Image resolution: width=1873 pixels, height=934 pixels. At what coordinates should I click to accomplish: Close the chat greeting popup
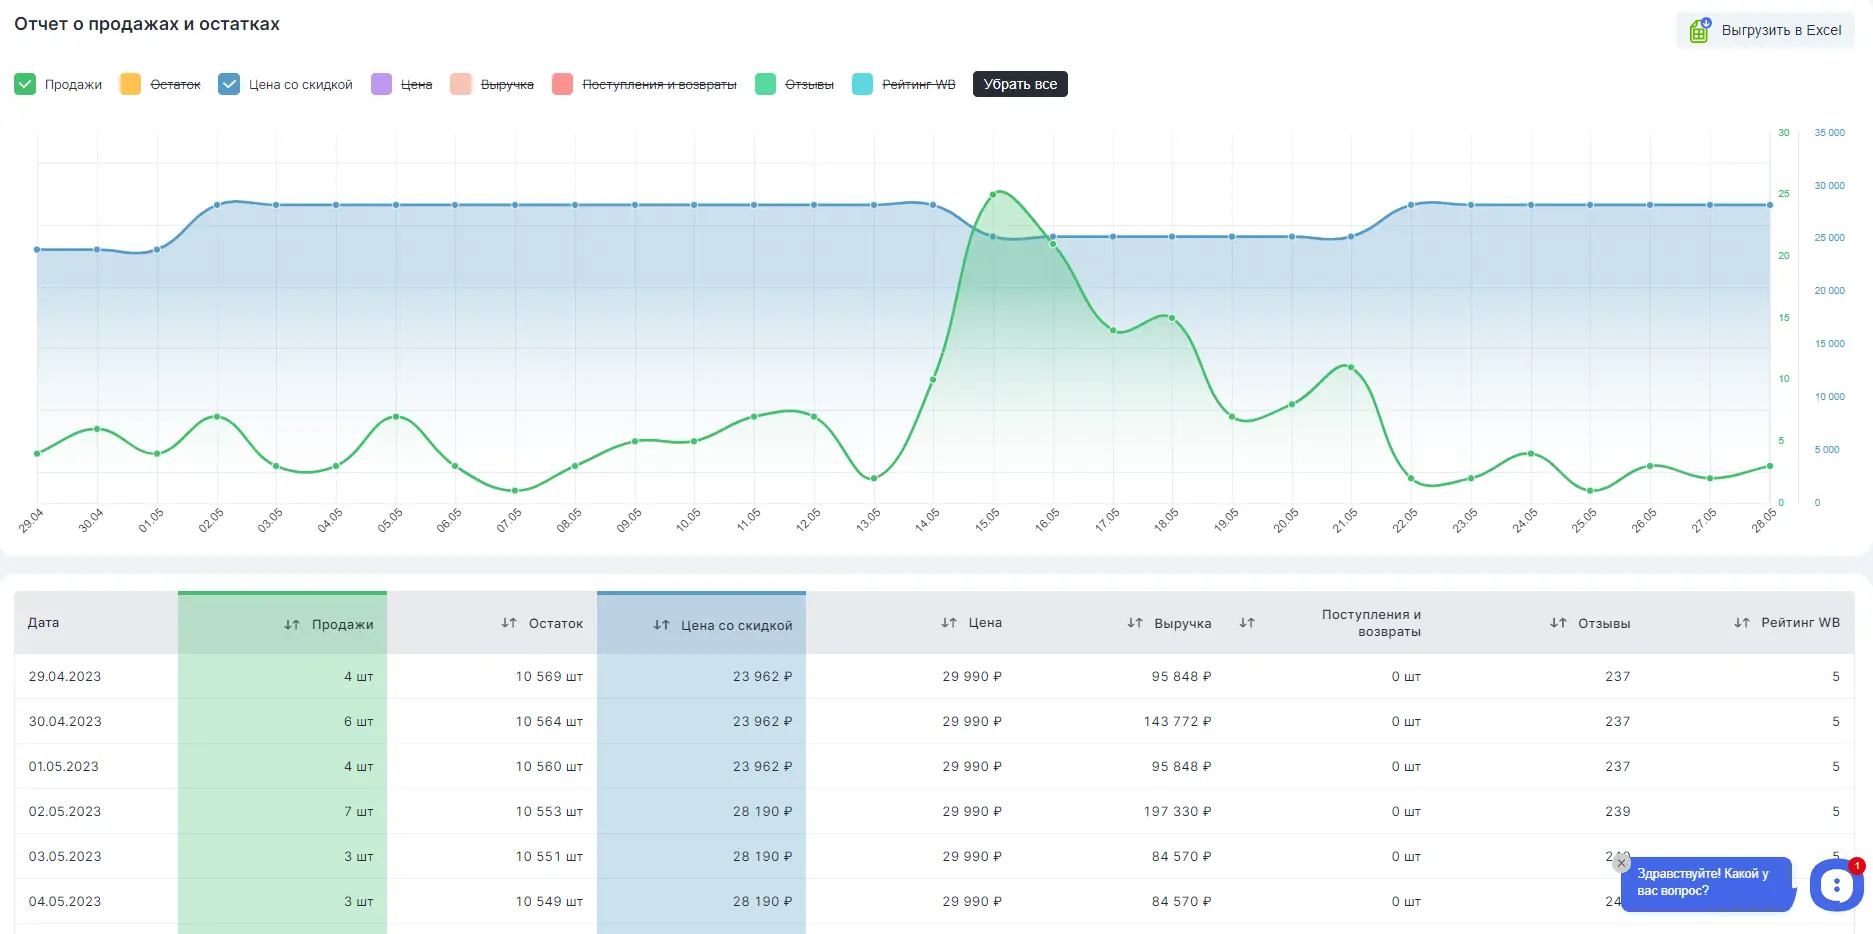coord(1622,863)
